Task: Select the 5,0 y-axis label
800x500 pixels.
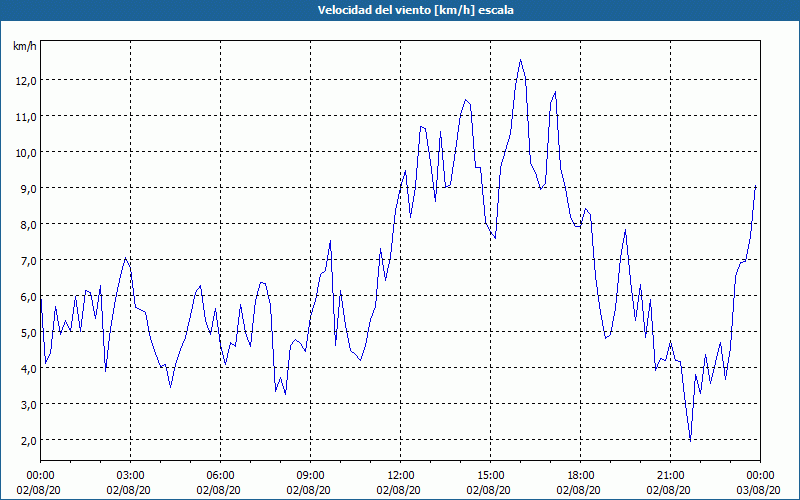Action: coord(27,332)
